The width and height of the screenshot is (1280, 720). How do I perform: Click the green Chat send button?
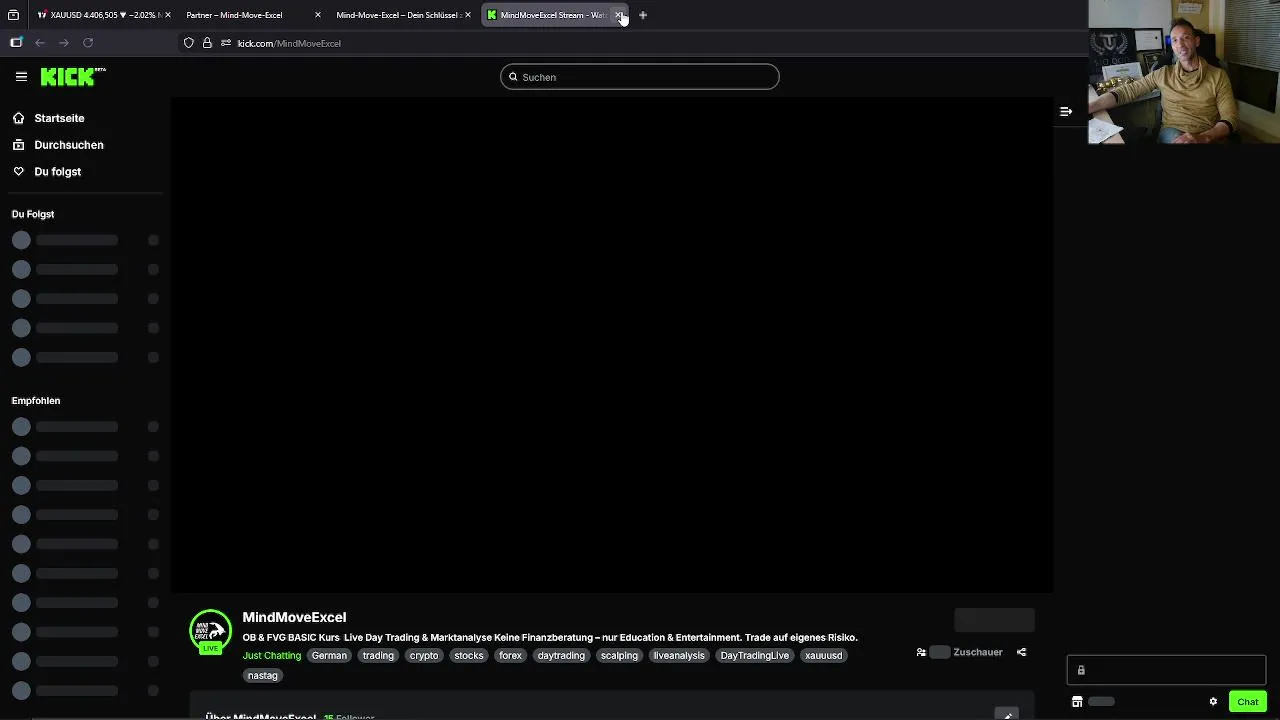(1247, 702)
